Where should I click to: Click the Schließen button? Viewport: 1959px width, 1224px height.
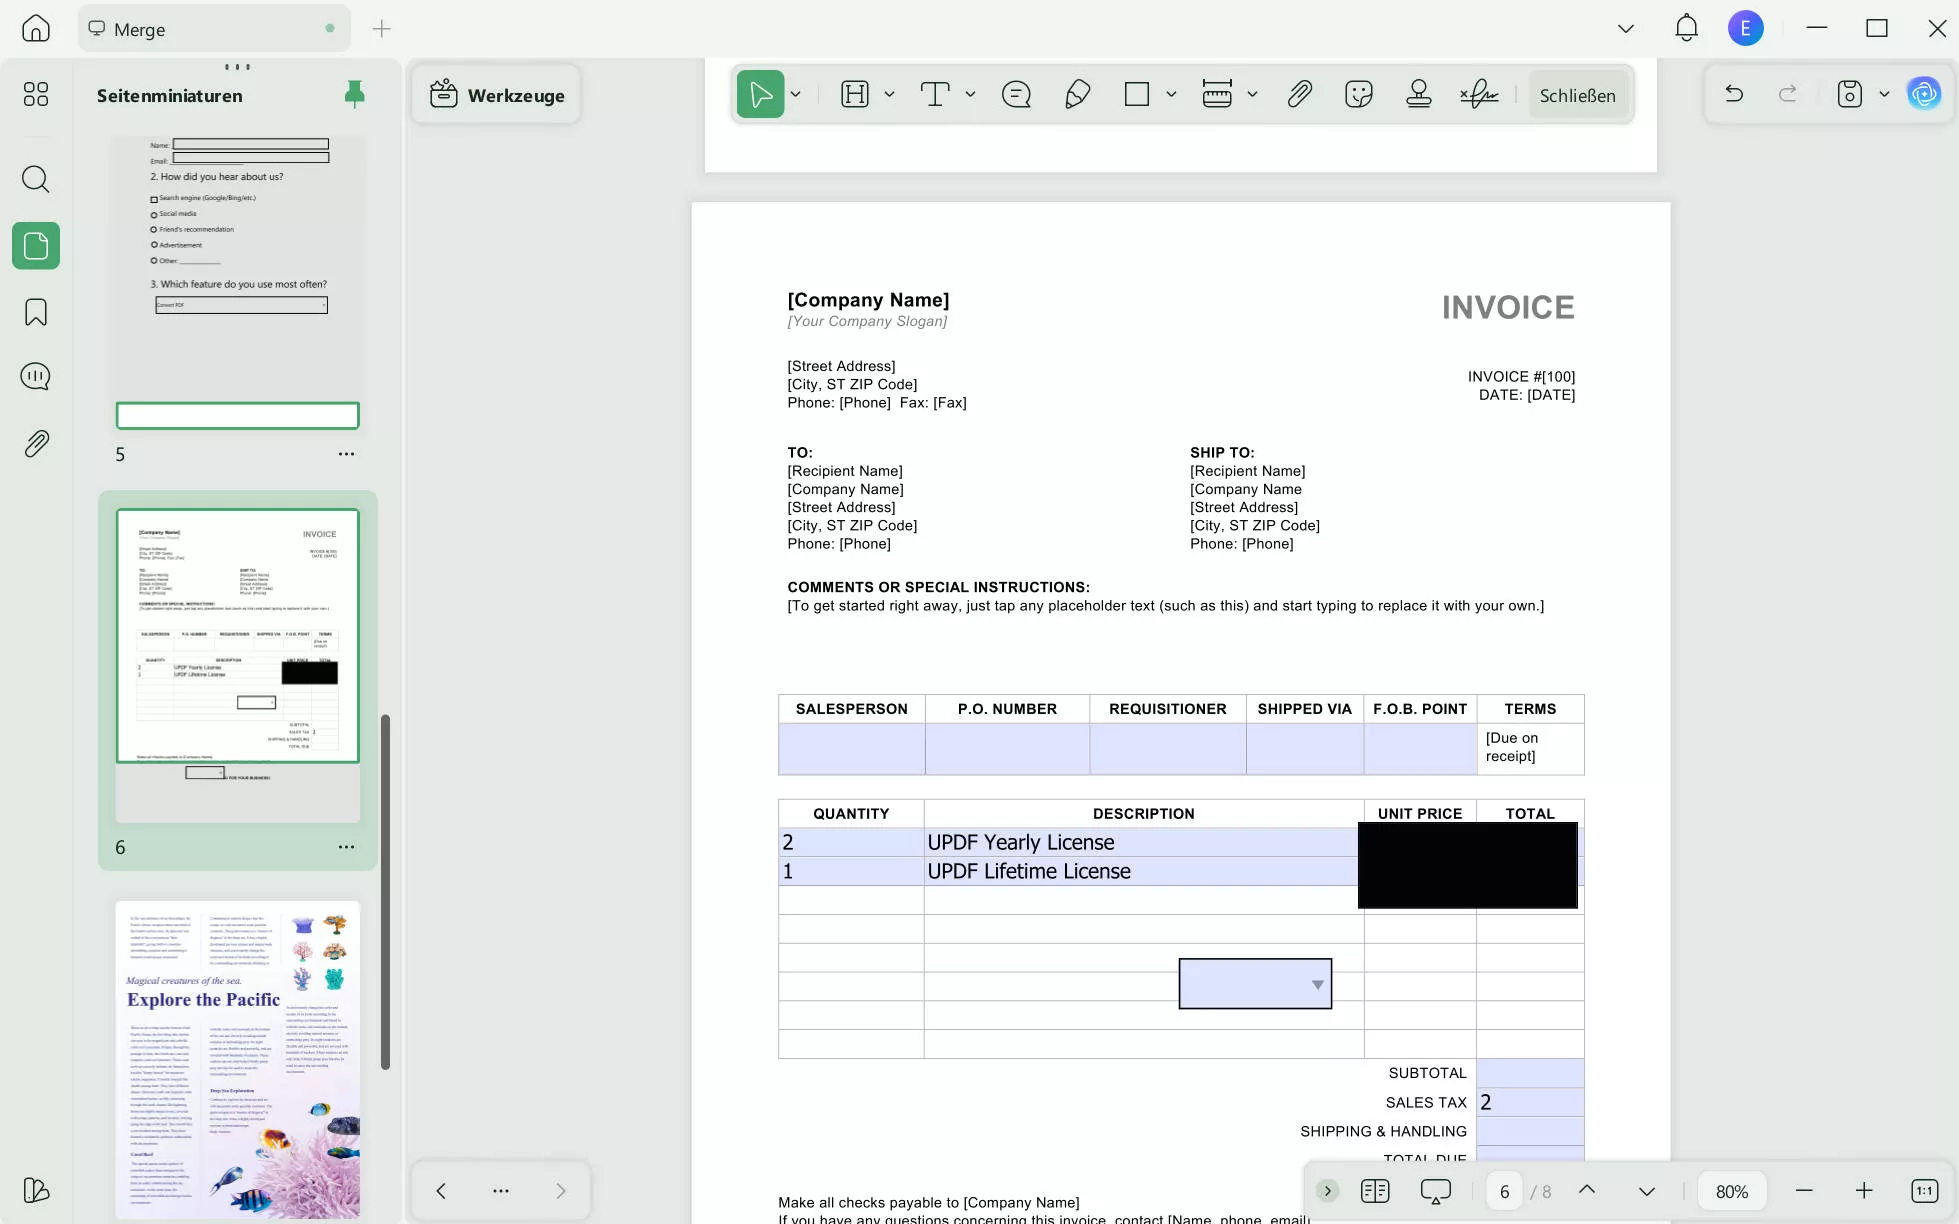click(1577, 95)
